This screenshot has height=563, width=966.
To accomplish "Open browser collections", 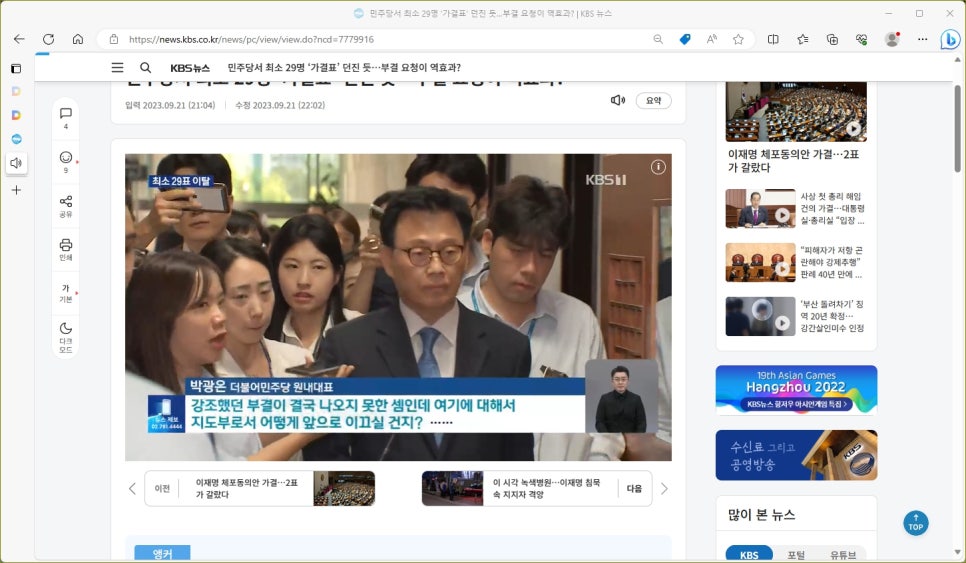I will point(832,39).
